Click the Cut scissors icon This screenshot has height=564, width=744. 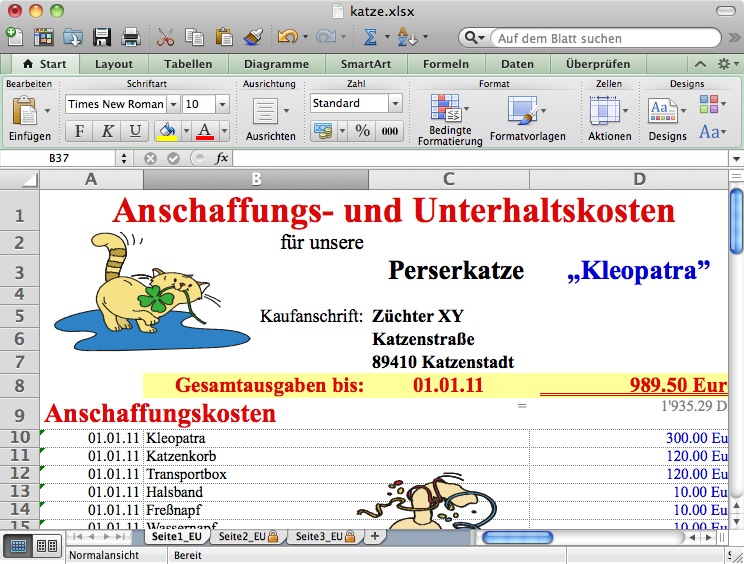click(x=166, y=38)
